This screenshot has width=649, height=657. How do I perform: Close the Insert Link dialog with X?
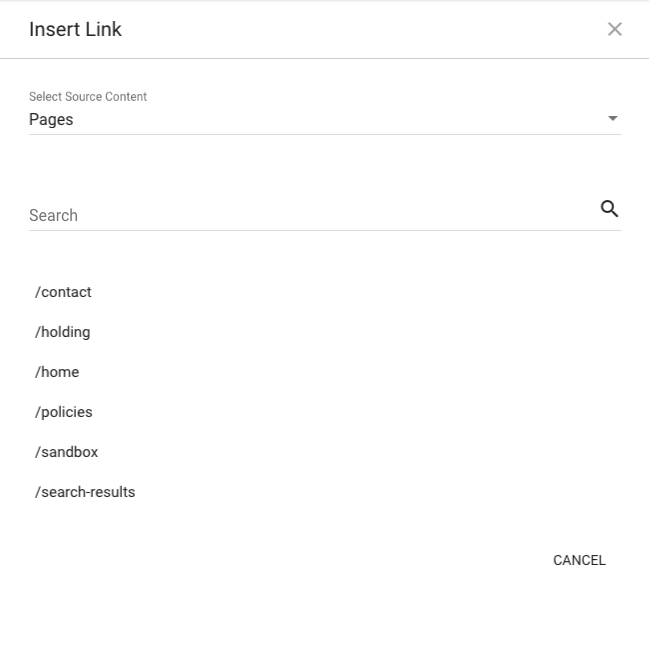[x=615, y=29]
